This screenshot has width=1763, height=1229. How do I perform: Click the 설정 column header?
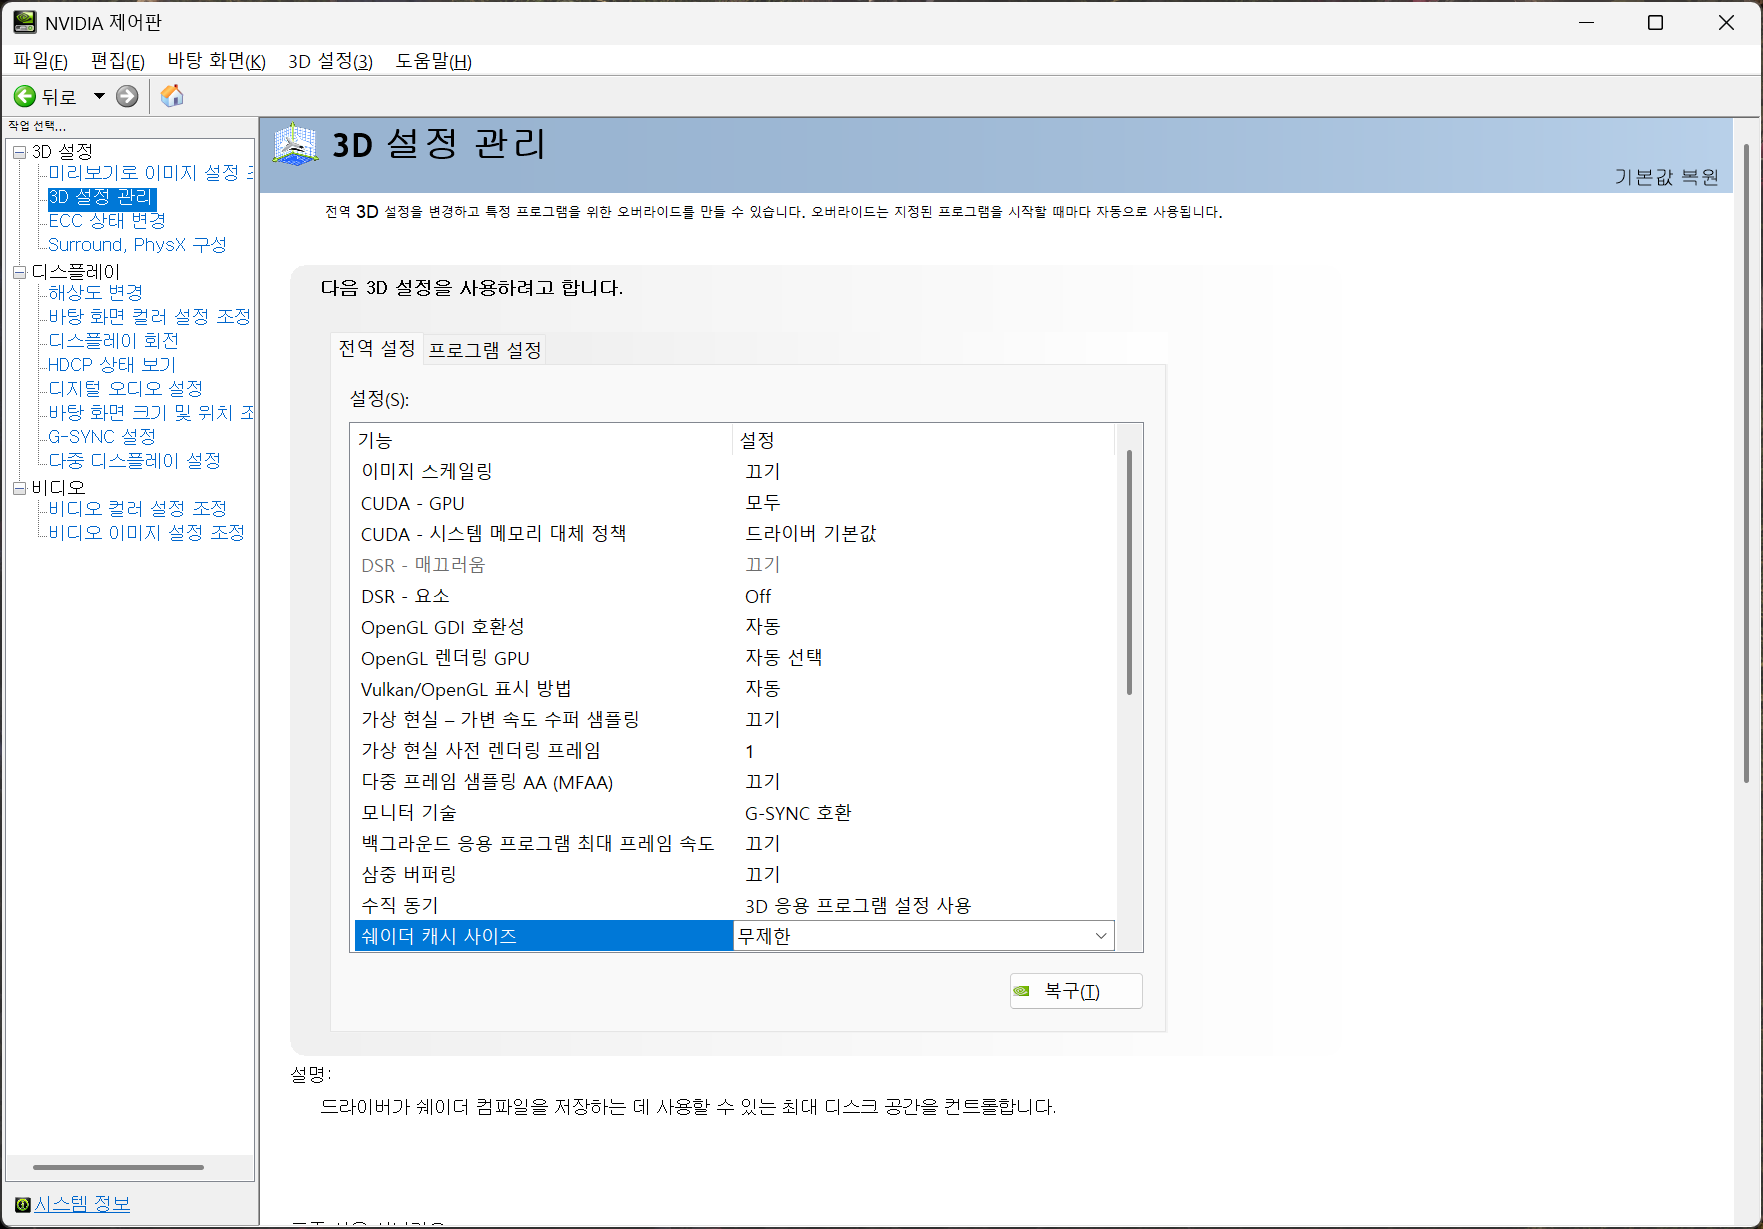tap(924, 440)
